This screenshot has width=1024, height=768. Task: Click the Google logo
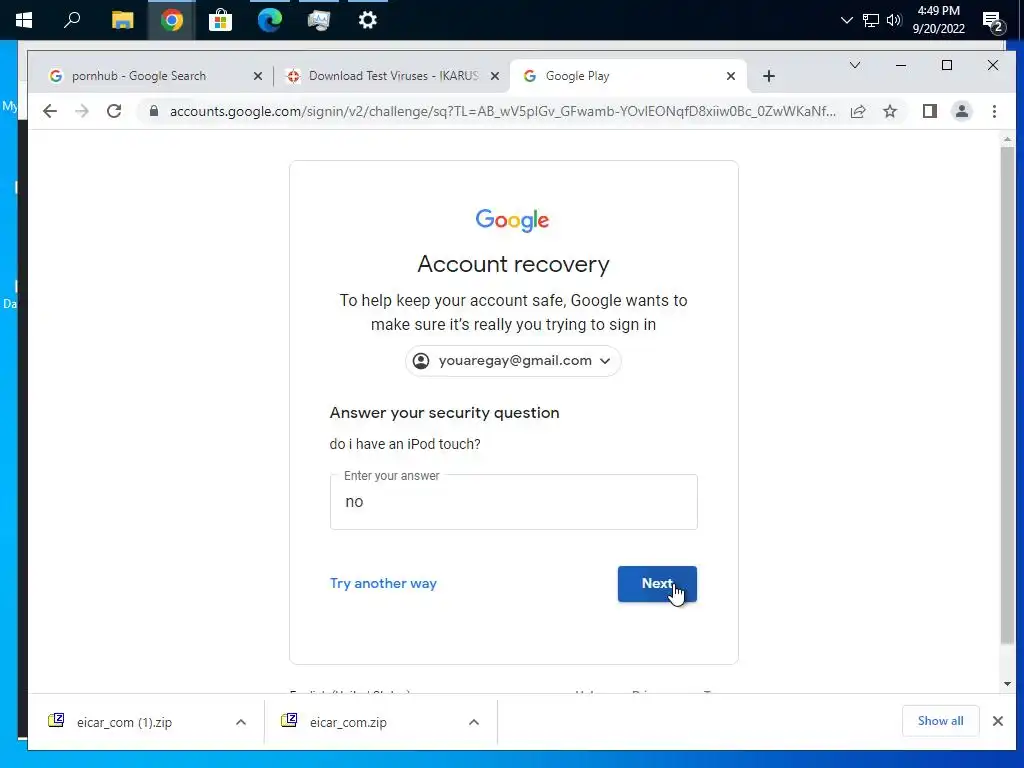click(513, 220)
